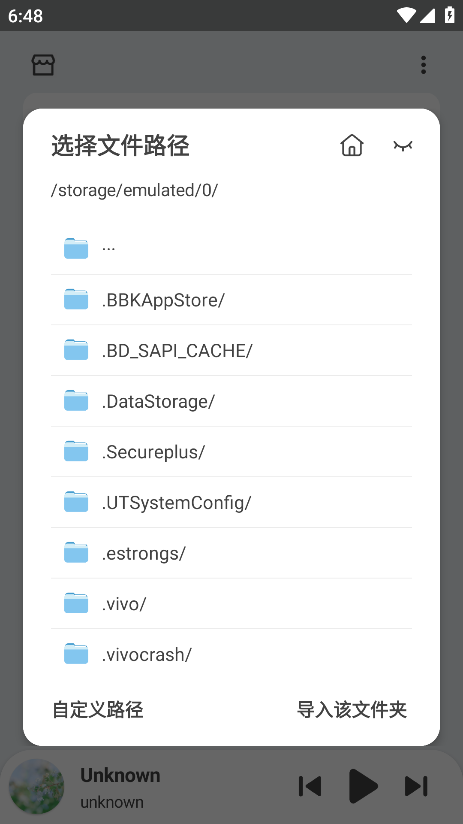Open the three-dot overflow menu
463x824 pixels.
(423, 65)
